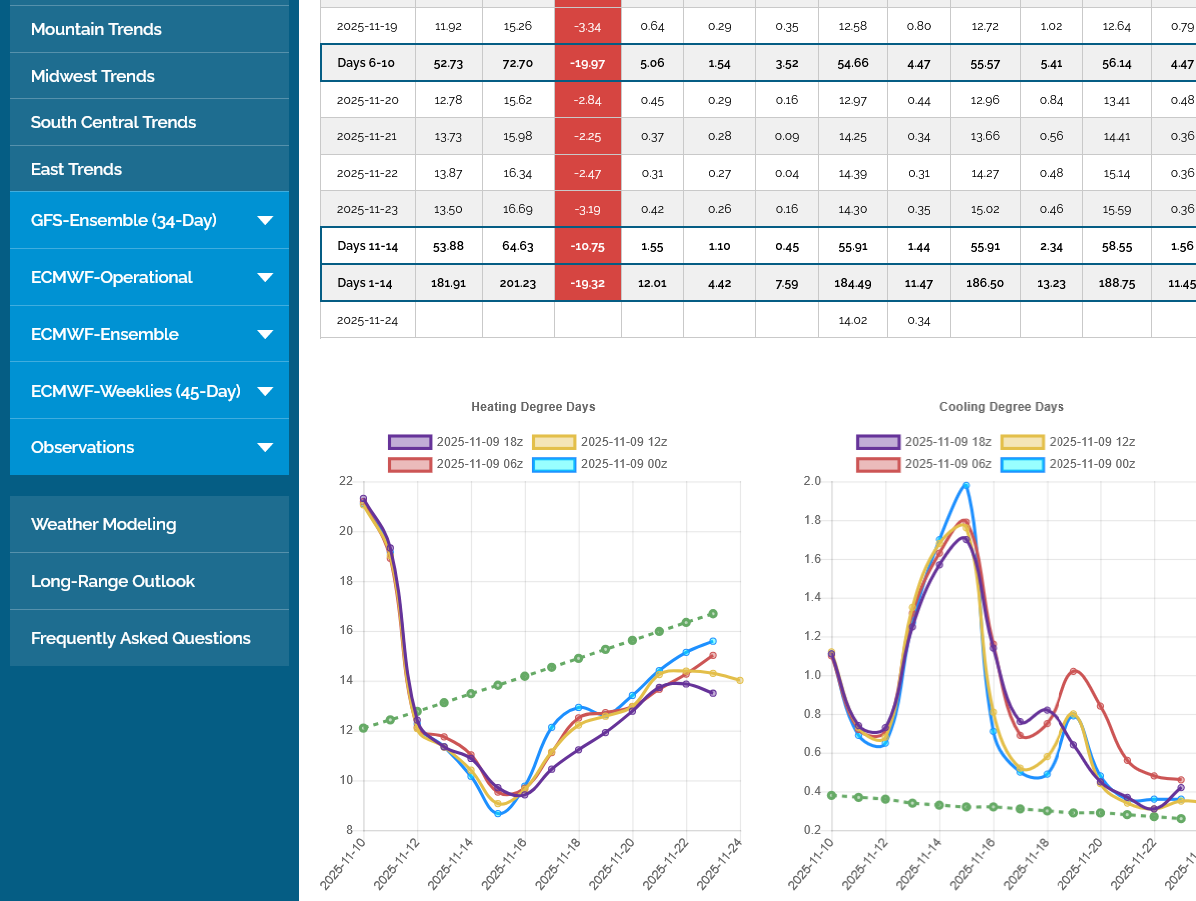Image resolution: width=1196 pixels, height=901 pixels.
Task: Open Frequently Asked Questions
Action: 141,638
